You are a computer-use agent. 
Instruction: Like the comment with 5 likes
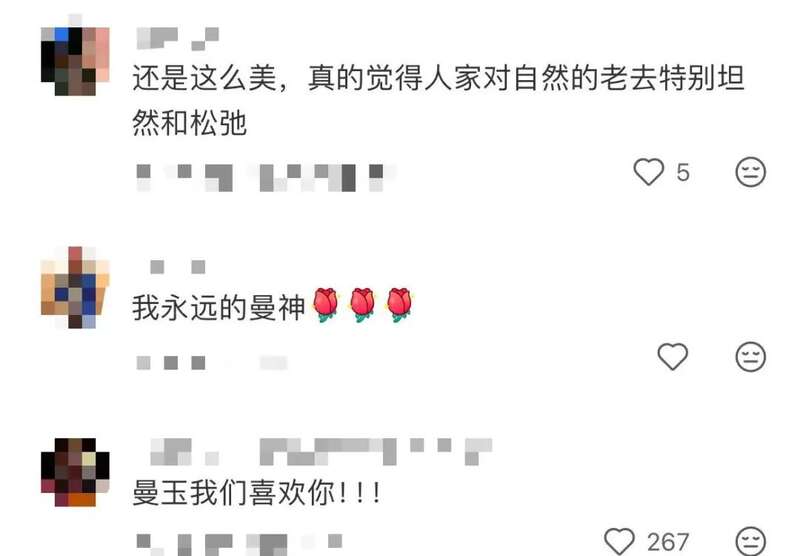click(648, 172)
